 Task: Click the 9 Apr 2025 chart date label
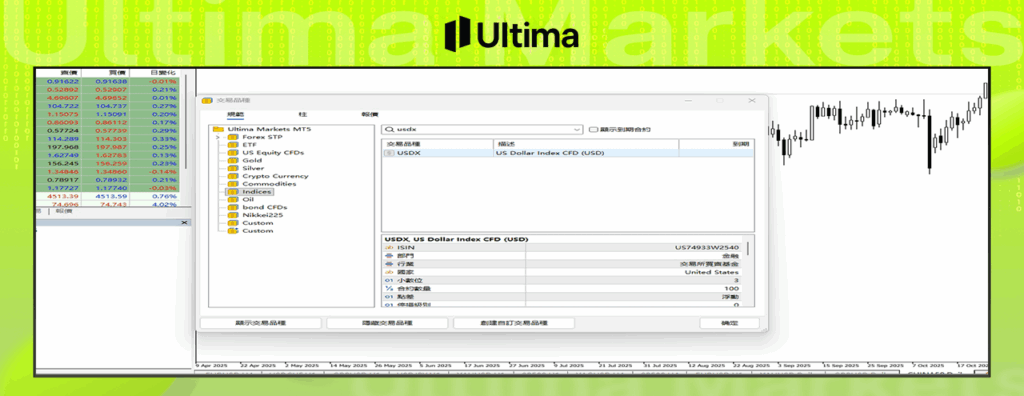pyautogui.click(x=212, y=365)
